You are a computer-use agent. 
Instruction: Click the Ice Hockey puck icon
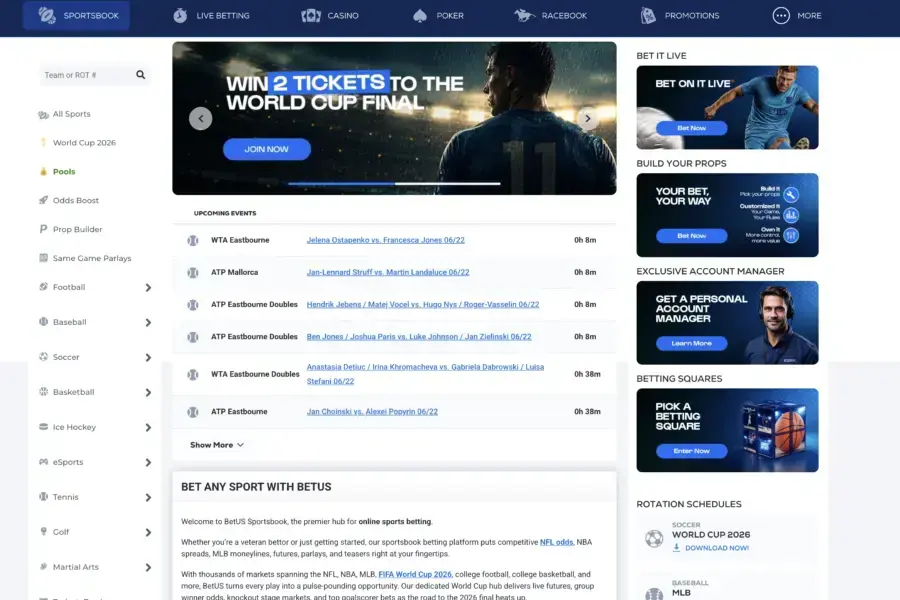43,427
